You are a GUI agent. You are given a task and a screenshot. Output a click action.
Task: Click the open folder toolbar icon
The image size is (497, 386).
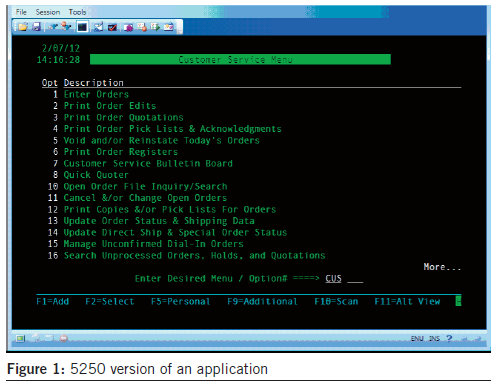(23, 27)
